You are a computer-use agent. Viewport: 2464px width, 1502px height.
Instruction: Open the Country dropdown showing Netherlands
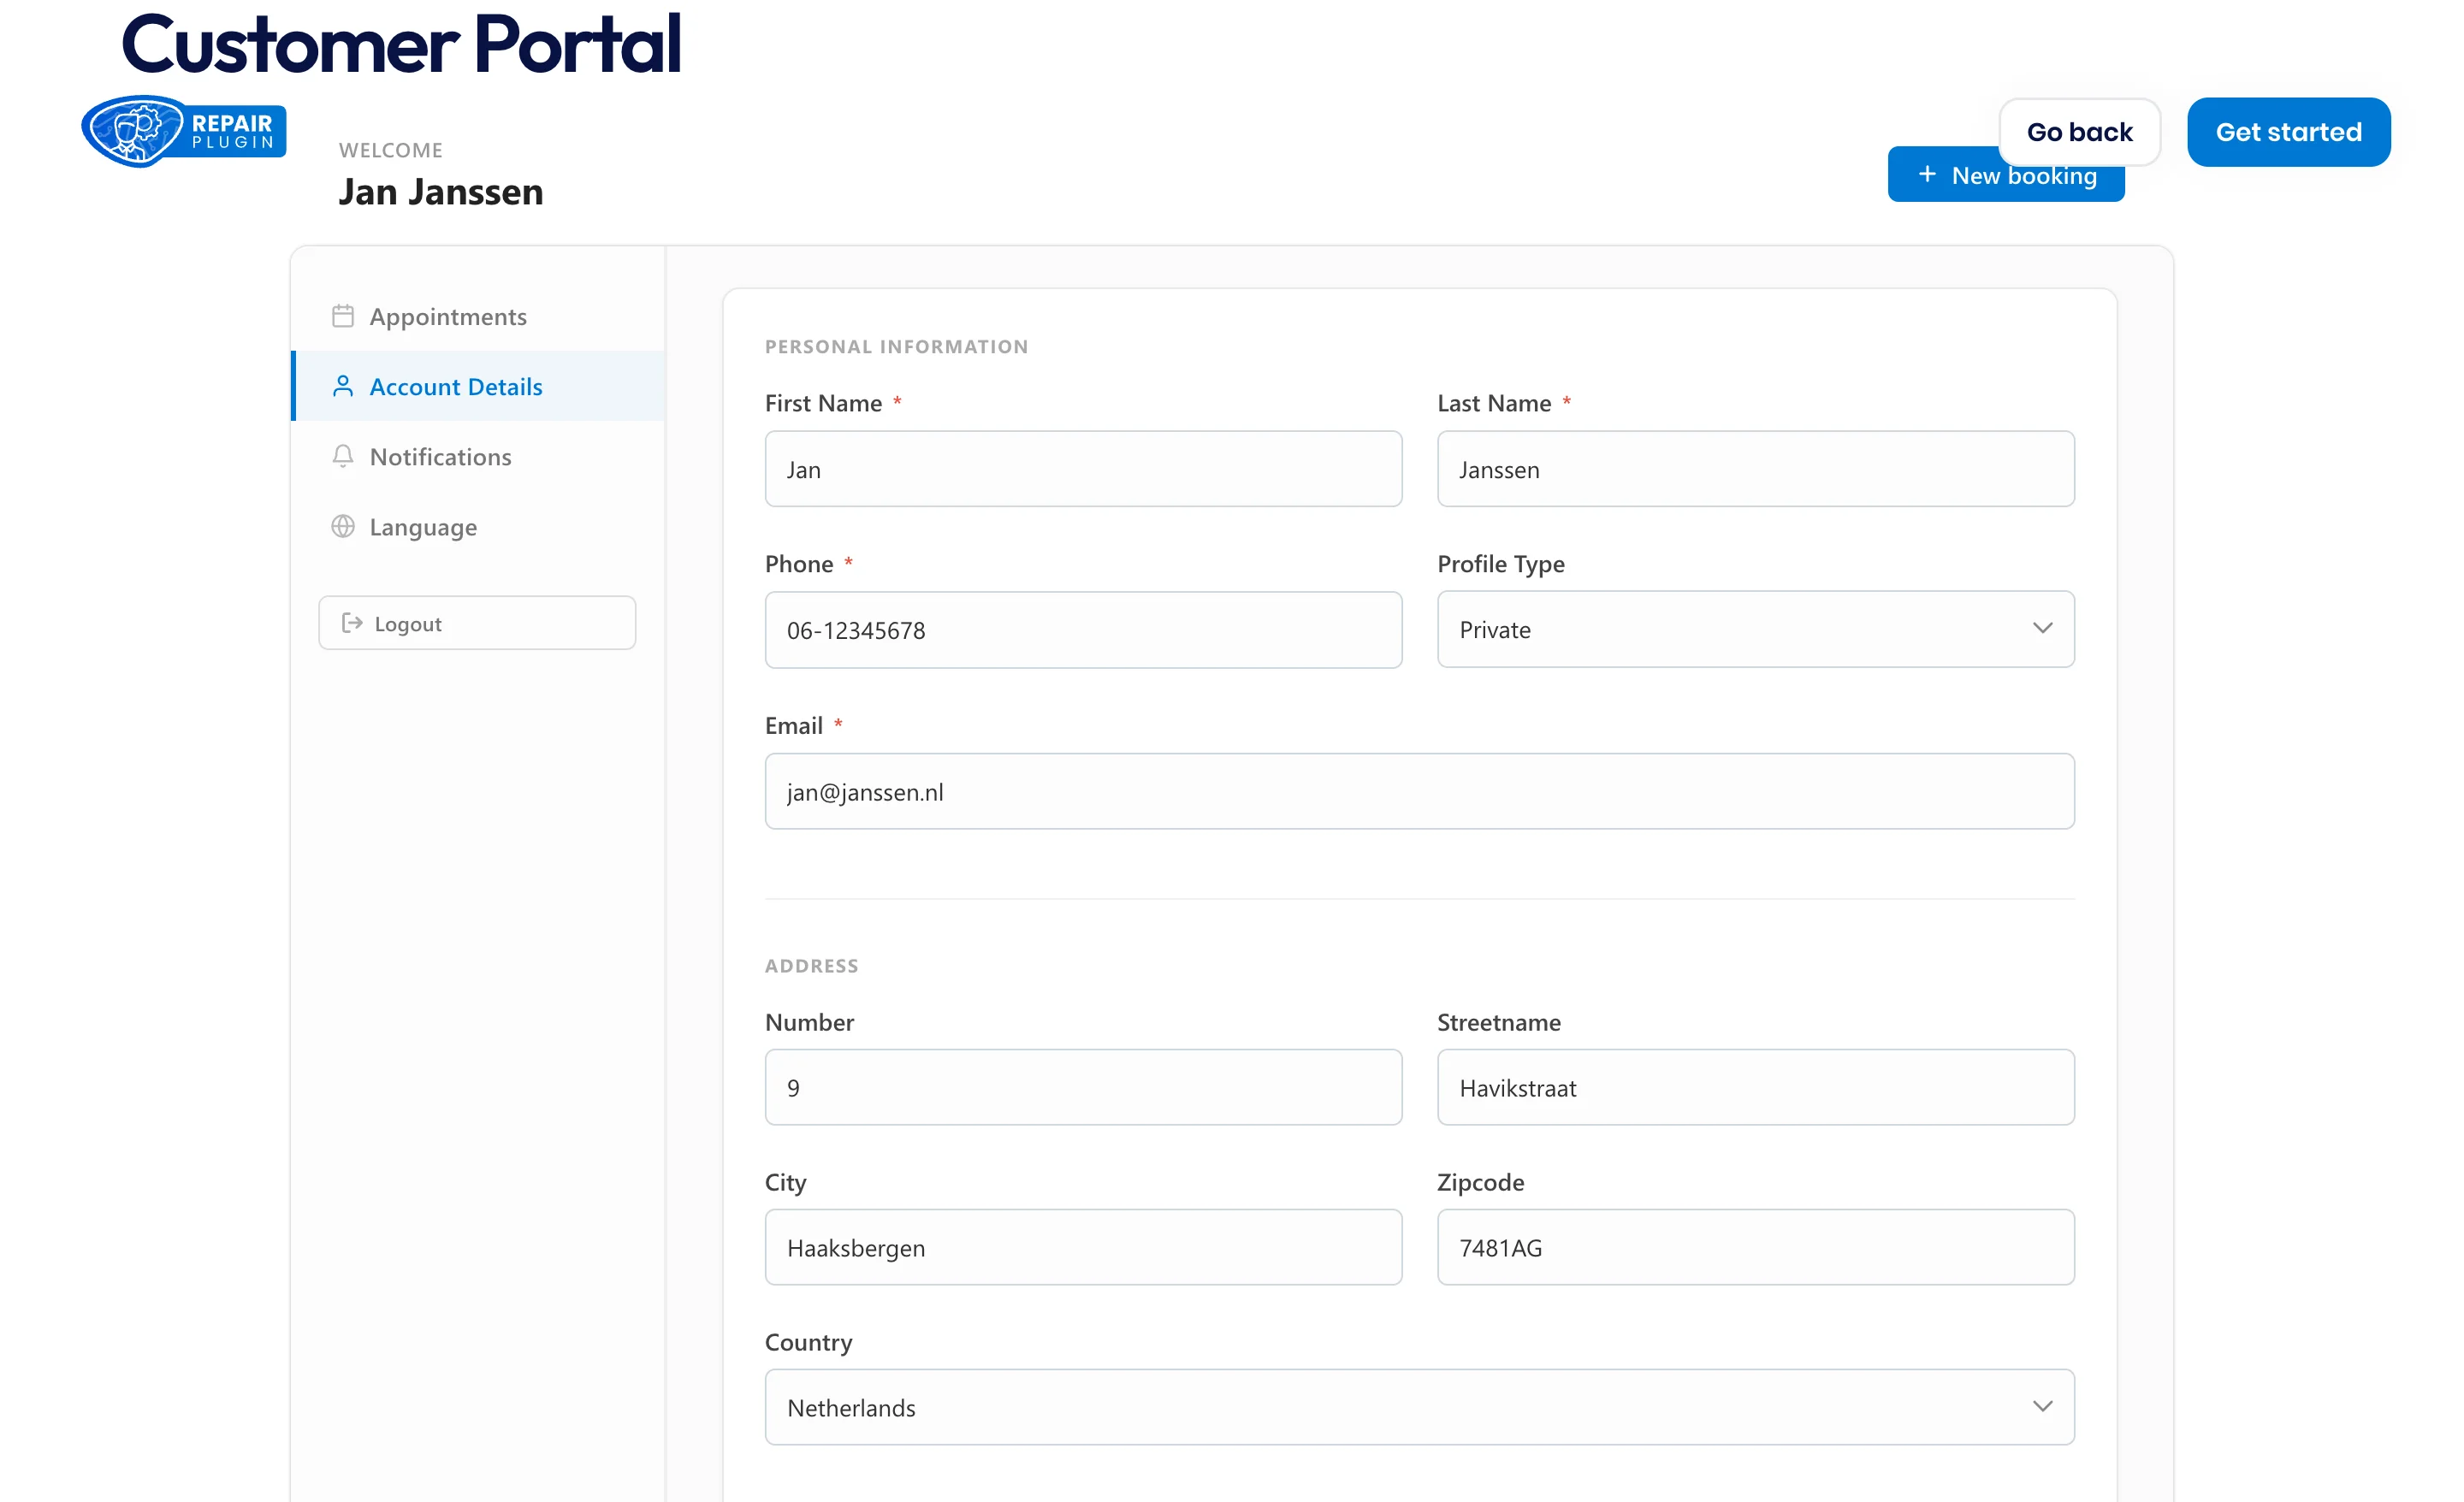1420,1407
